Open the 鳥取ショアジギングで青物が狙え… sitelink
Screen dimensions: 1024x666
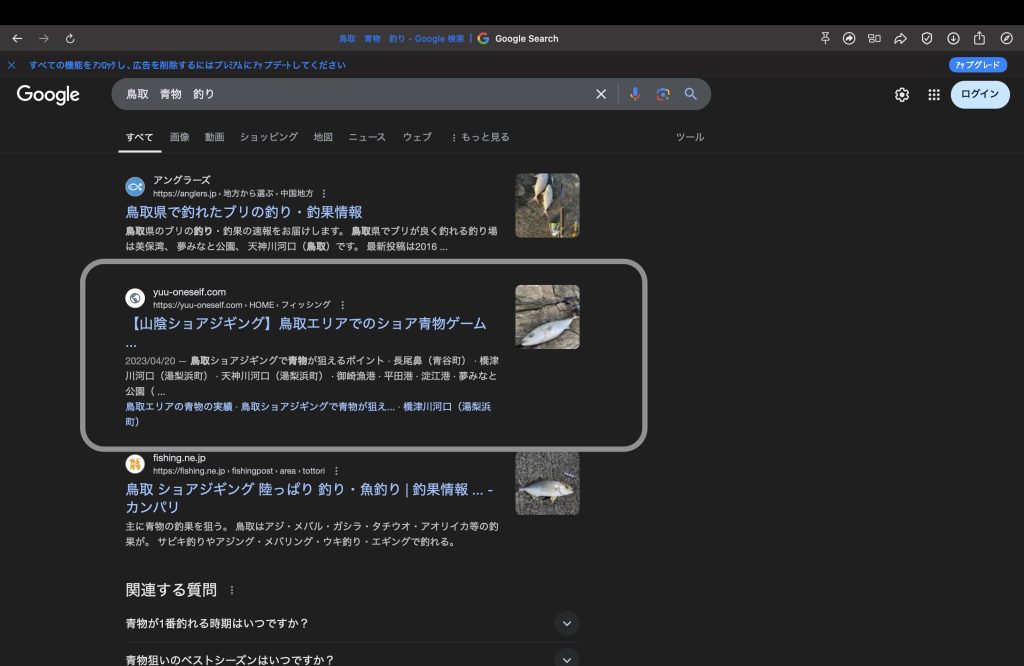[318, 407]
